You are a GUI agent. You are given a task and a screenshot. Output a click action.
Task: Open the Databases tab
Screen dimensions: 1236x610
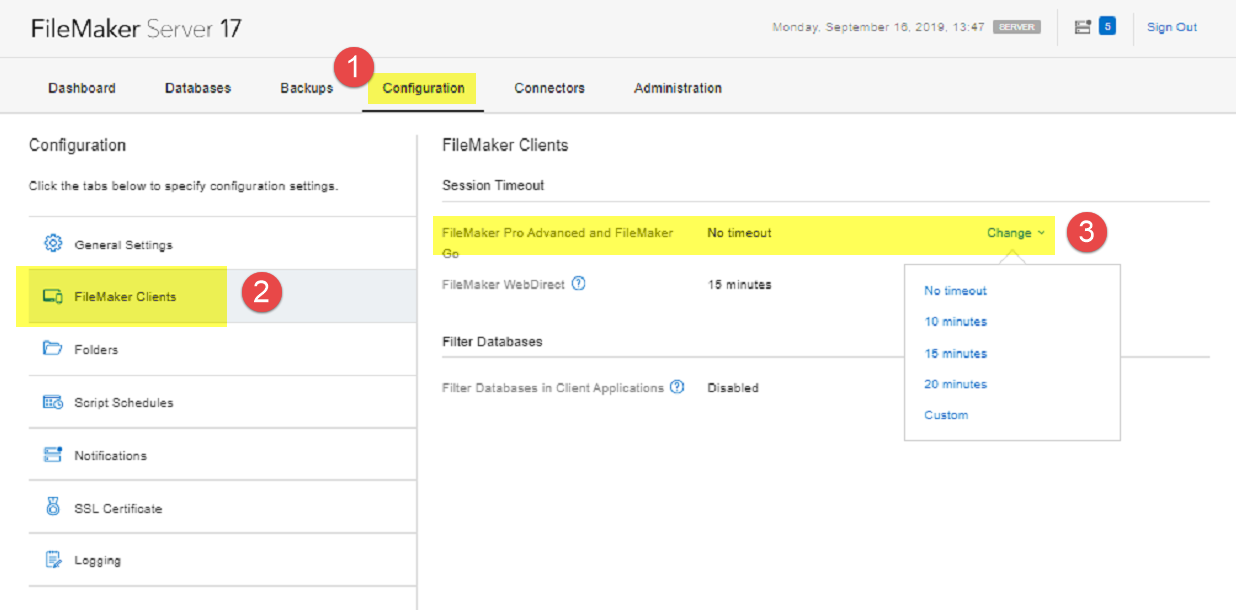[198, 88]
